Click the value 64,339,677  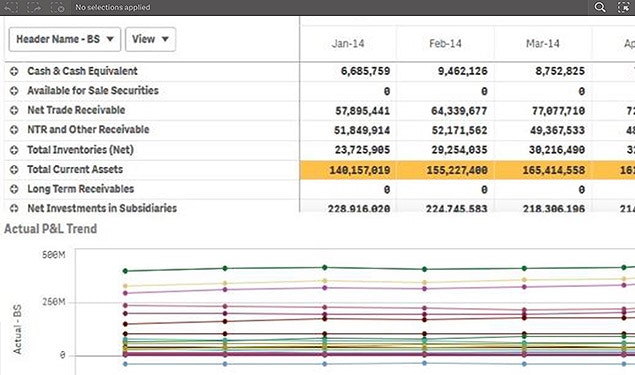coord(459,111)
